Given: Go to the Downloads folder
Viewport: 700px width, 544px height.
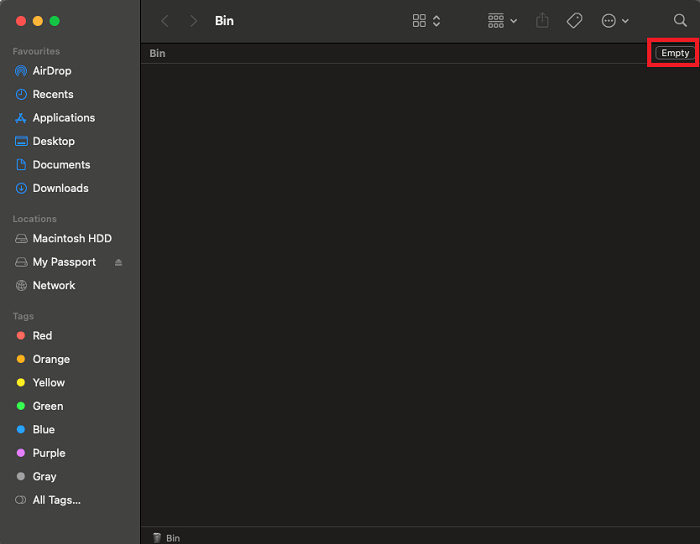Looking at the screenshot, I should tap(60, 188).
